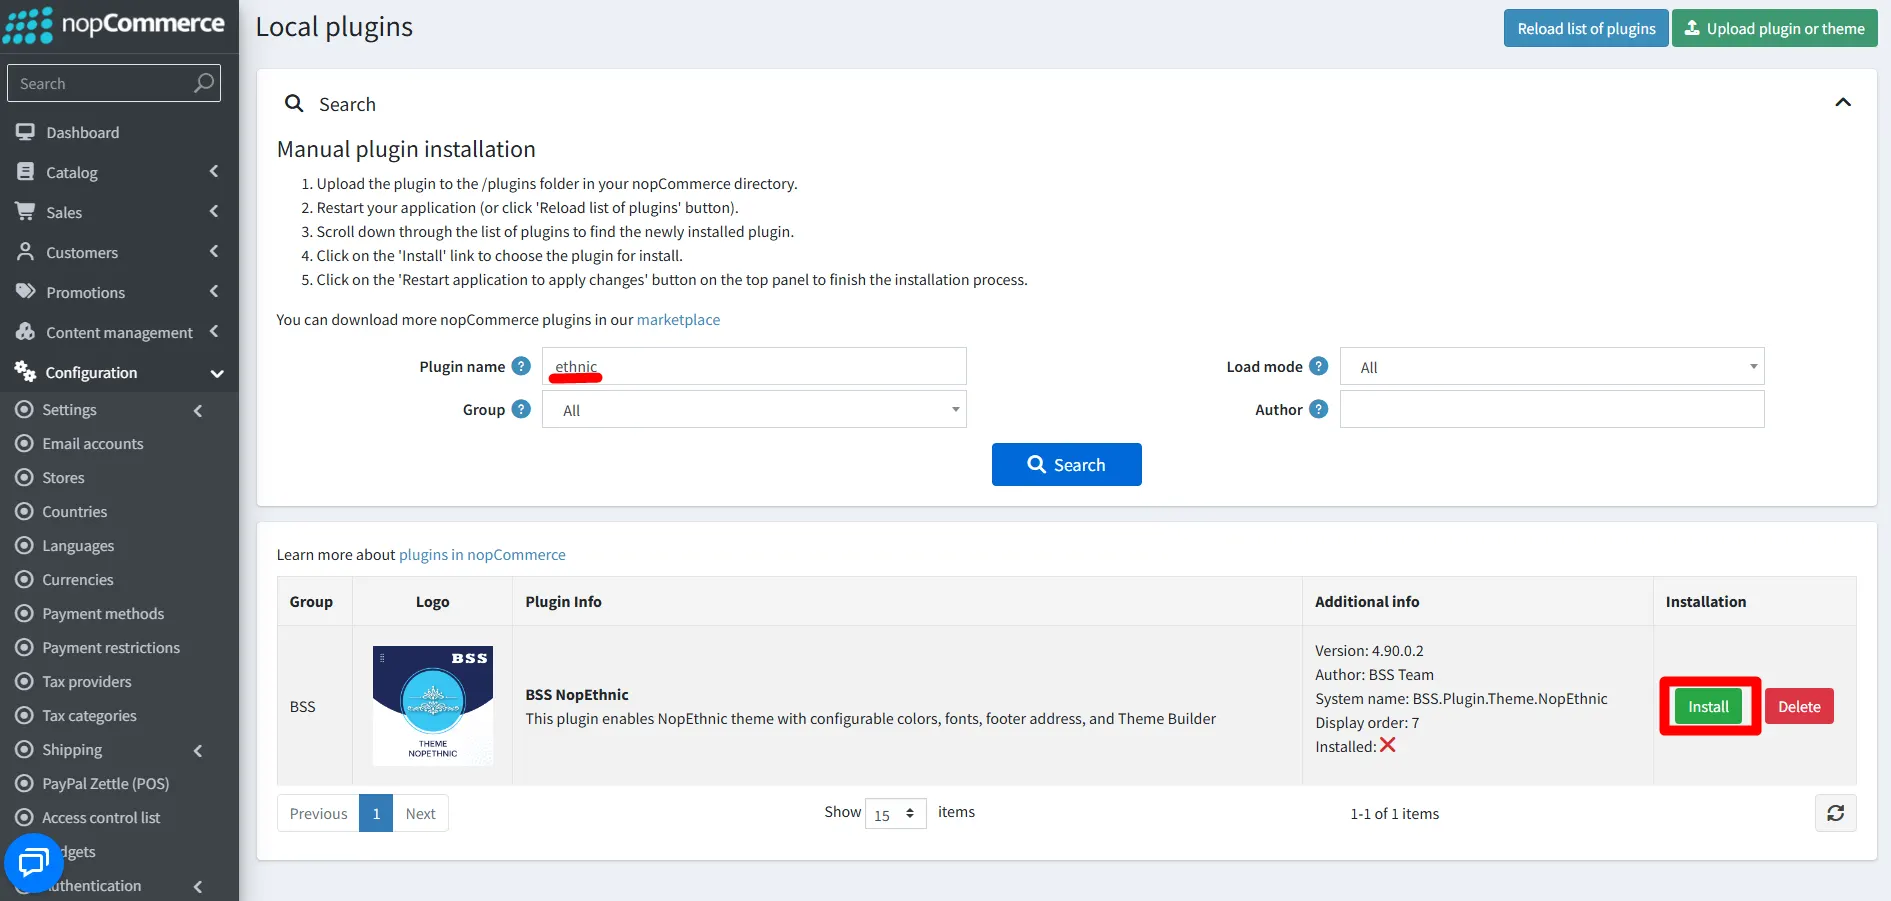Click the Search panel magnifier icon
The width and height of the screenshot is (1891, 901).
pyautogui.click(x=294, y=103)
